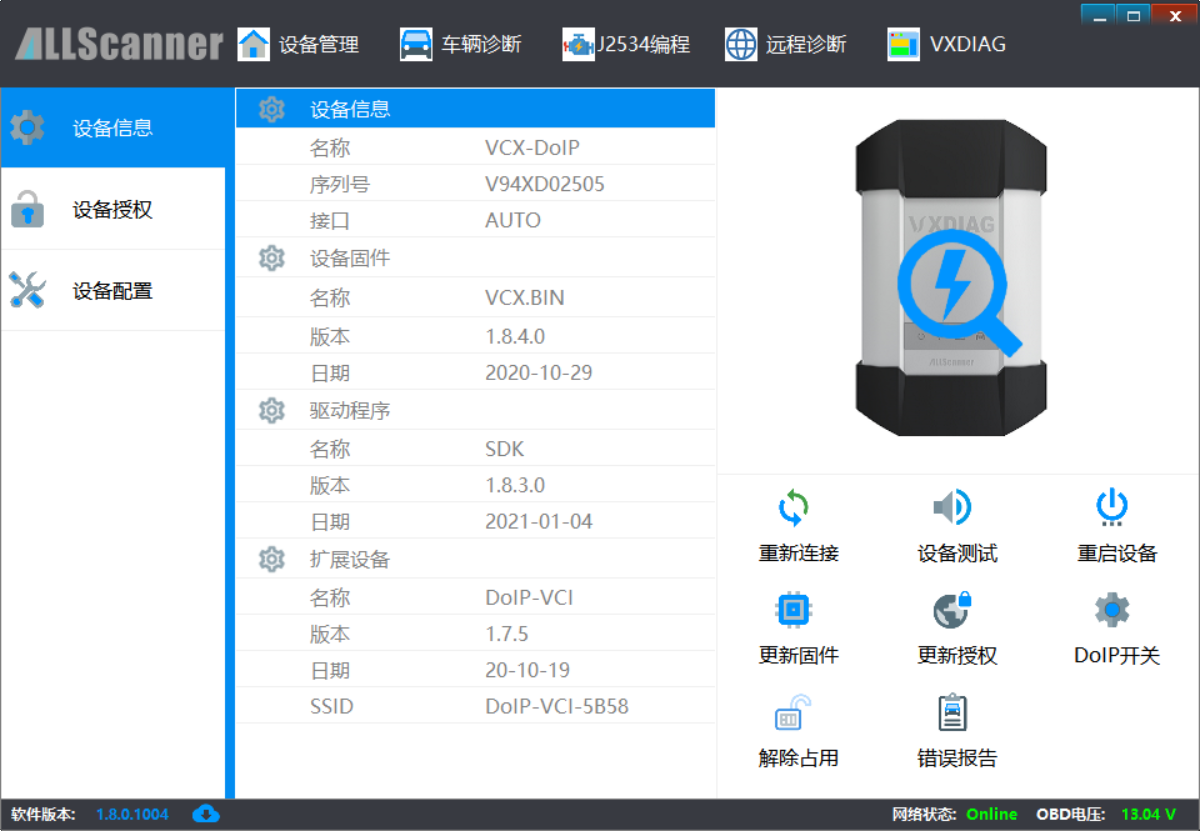The height and width of the screenshot is (831, 1200).
Task: Open the VXDIAG menu item
Action: point(947,44)
